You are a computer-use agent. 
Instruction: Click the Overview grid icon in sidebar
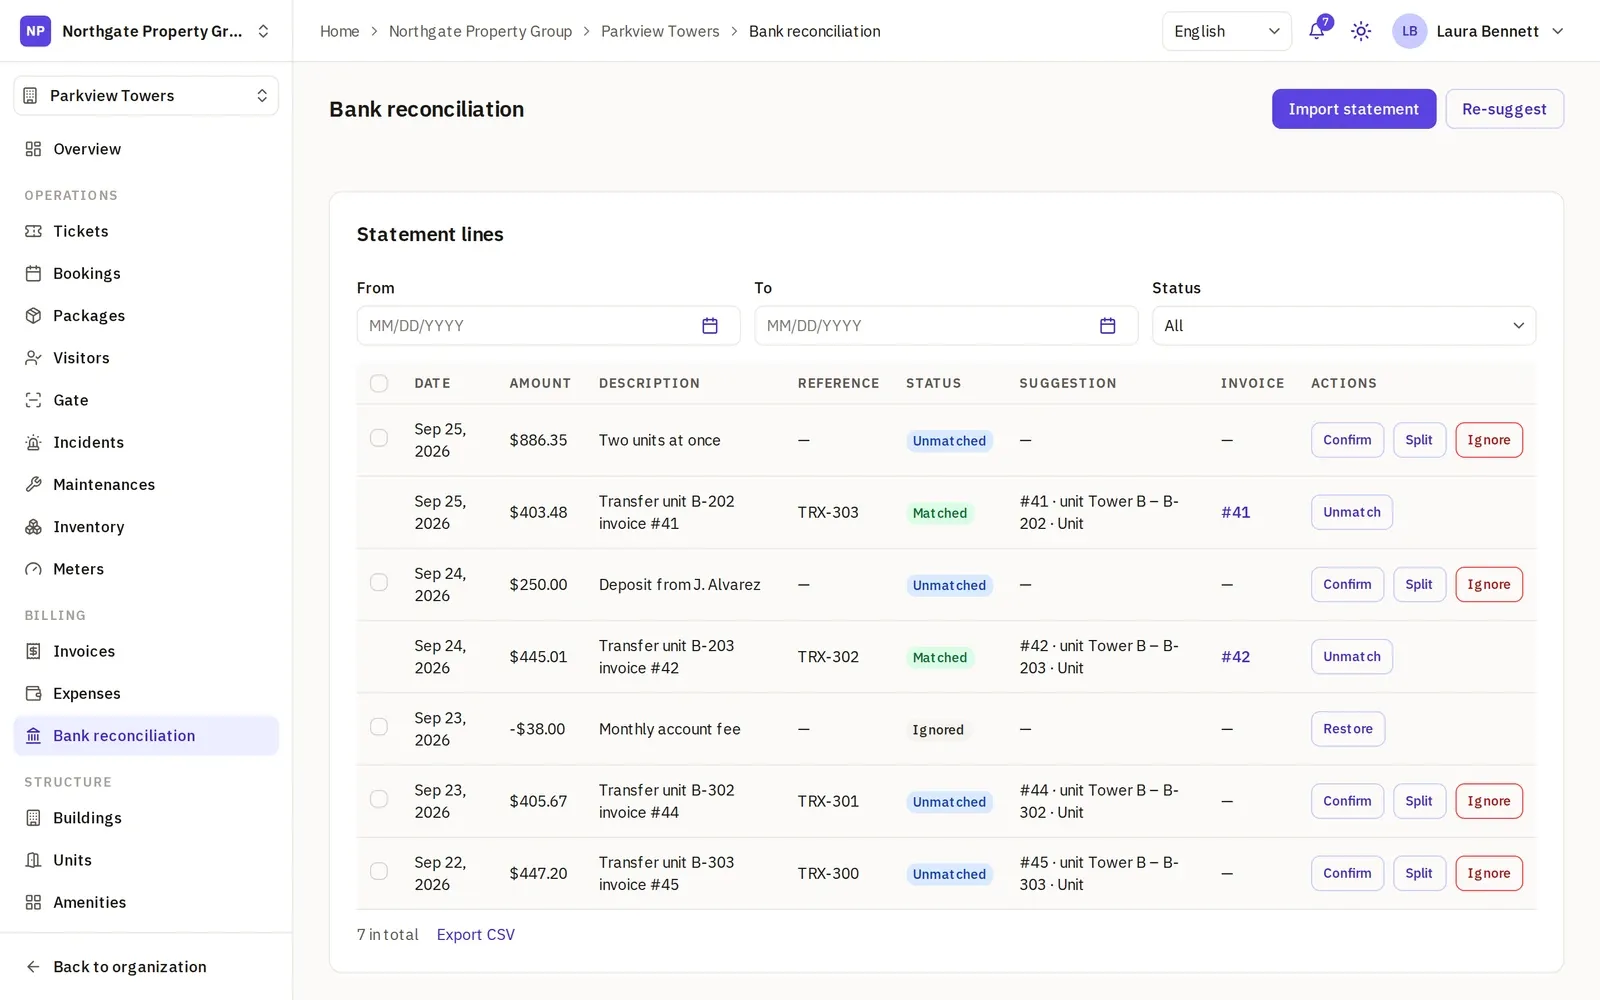[33, 149]
